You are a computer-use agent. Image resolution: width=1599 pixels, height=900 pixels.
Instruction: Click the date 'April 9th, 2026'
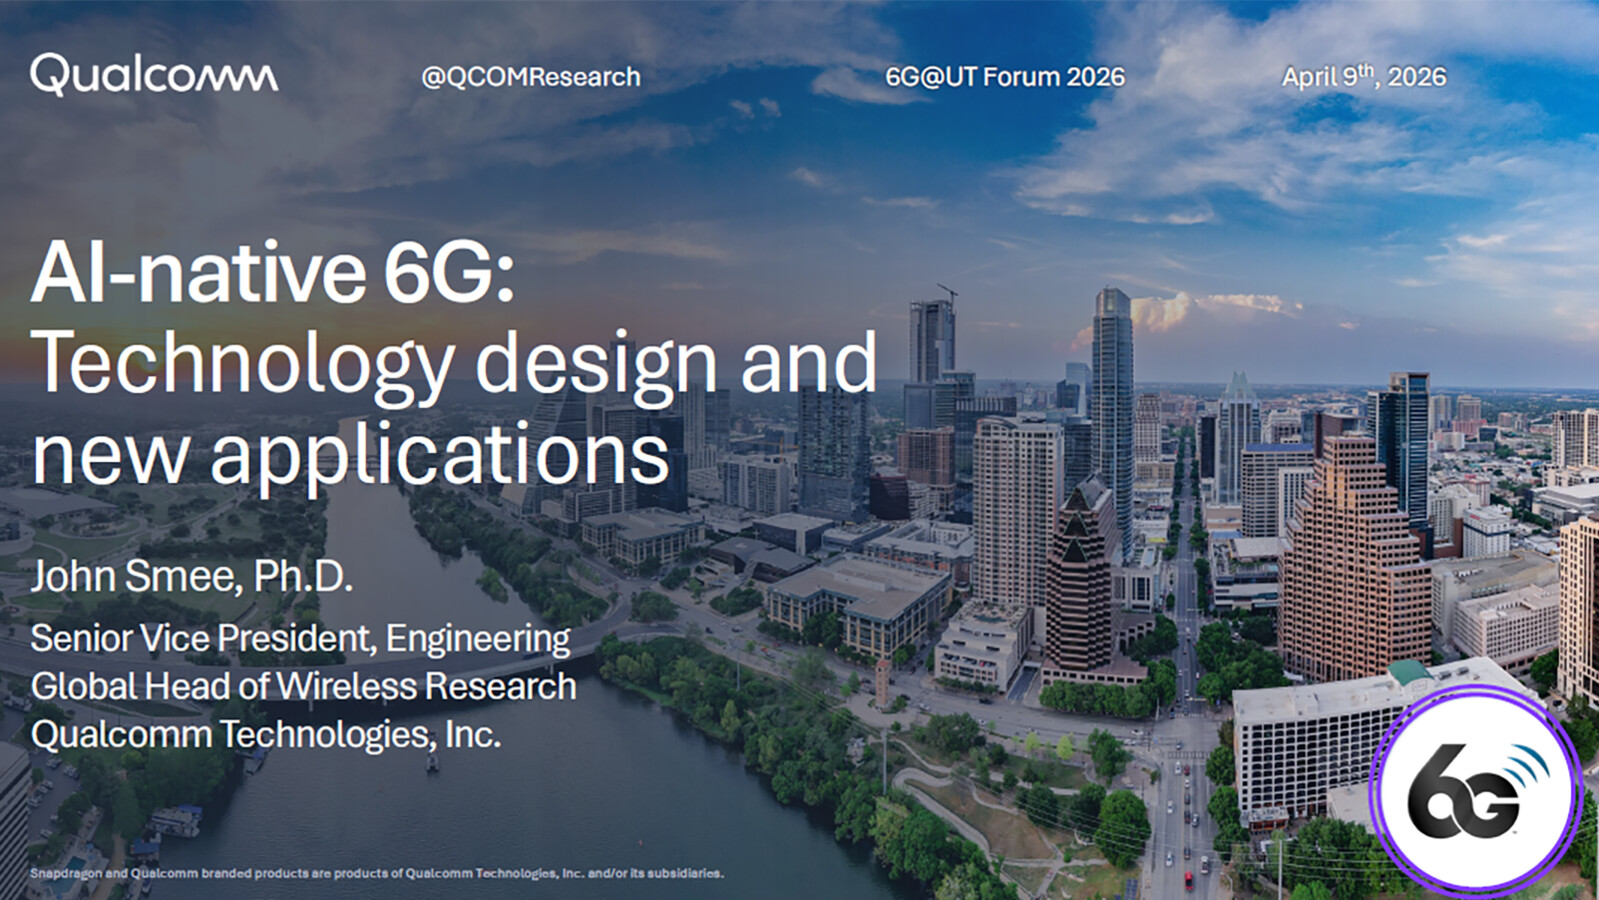(x=1364, y=76)
